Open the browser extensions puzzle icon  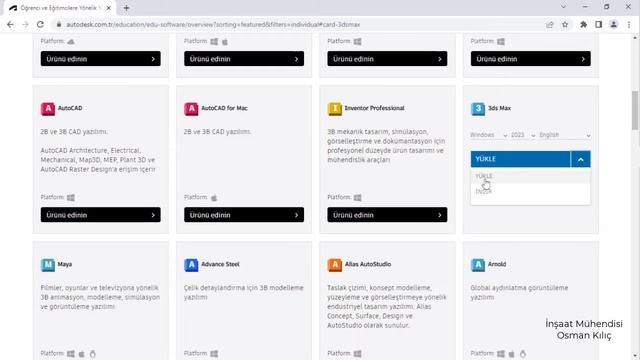tap(584, 24)
